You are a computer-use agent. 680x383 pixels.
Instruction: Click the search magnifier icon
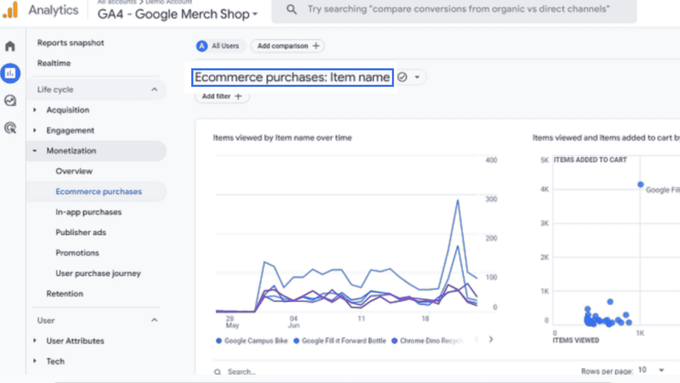click(x=291, y=9)
